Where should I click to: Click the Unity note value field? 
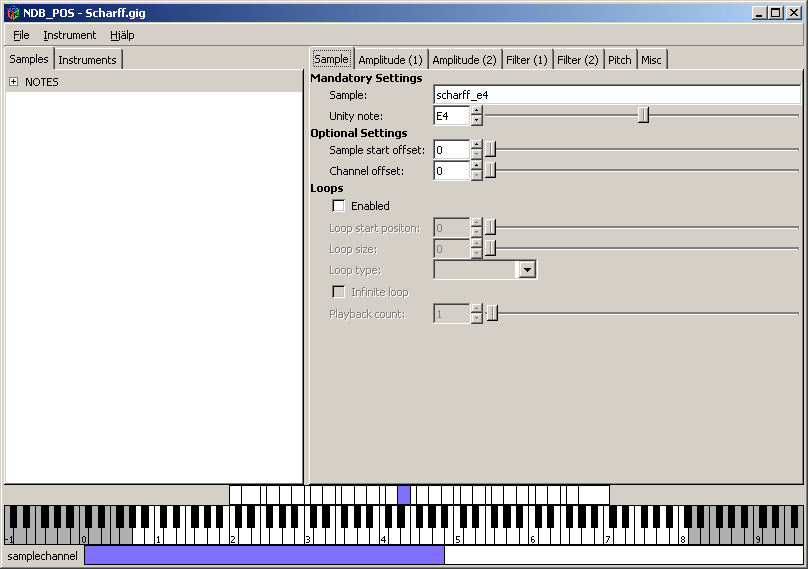click(x=452, y=116)
